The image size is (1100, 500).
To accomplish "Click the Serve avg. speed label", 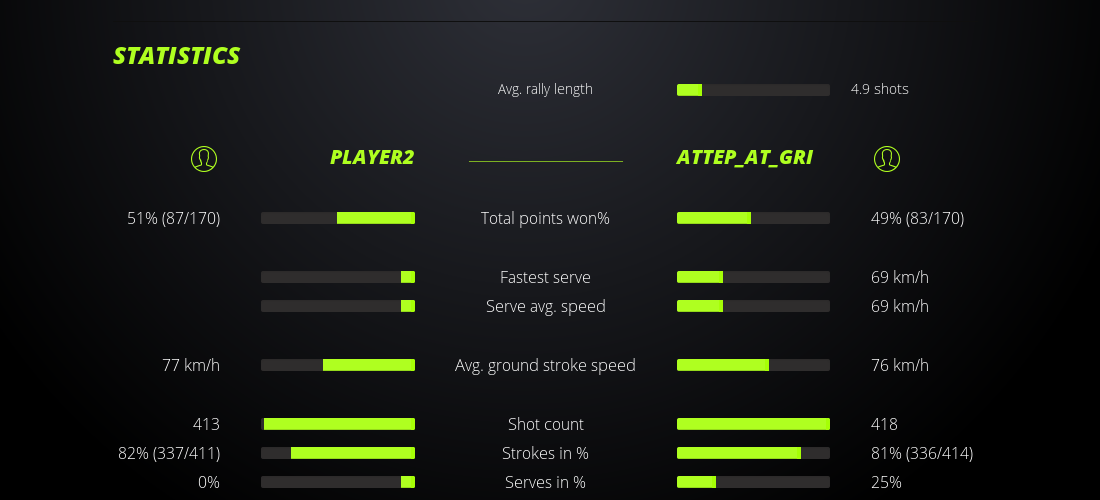I will click(x=545, y=306).
